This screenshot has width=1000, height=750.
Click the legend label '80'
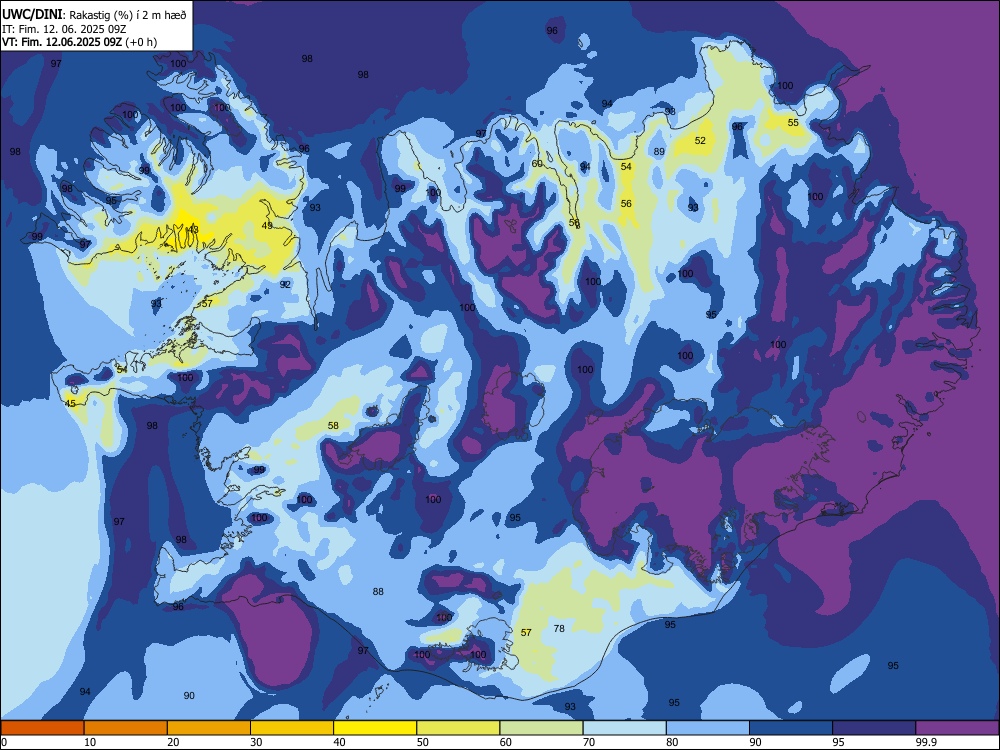(x=672, y=742)
